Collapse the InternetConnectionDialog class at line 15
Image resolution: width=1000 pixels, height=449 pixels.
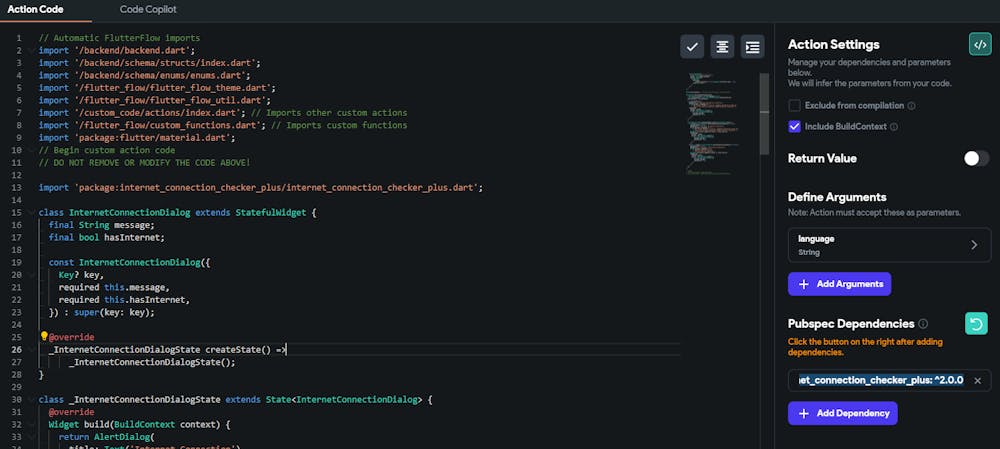click(x=31, y=213)
